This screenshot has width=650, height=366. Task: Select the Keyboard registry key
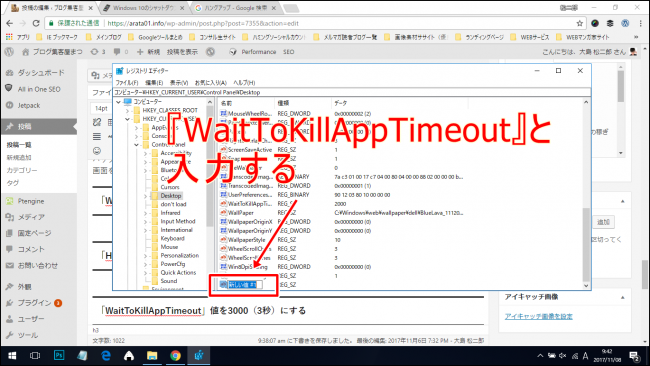click(172, 238)
